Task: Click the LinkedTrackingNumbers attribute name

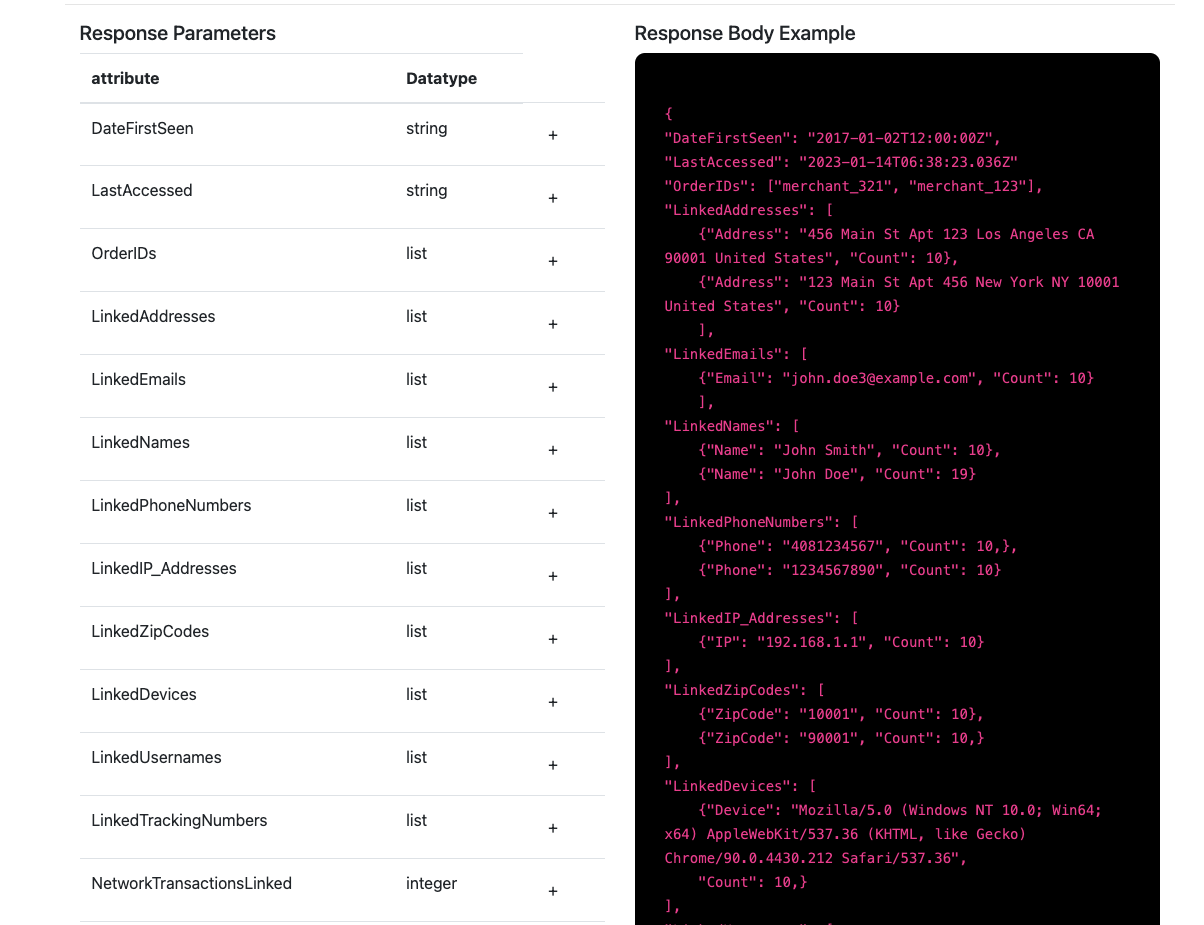Action: pyautogui.click(x=179, y=820)
